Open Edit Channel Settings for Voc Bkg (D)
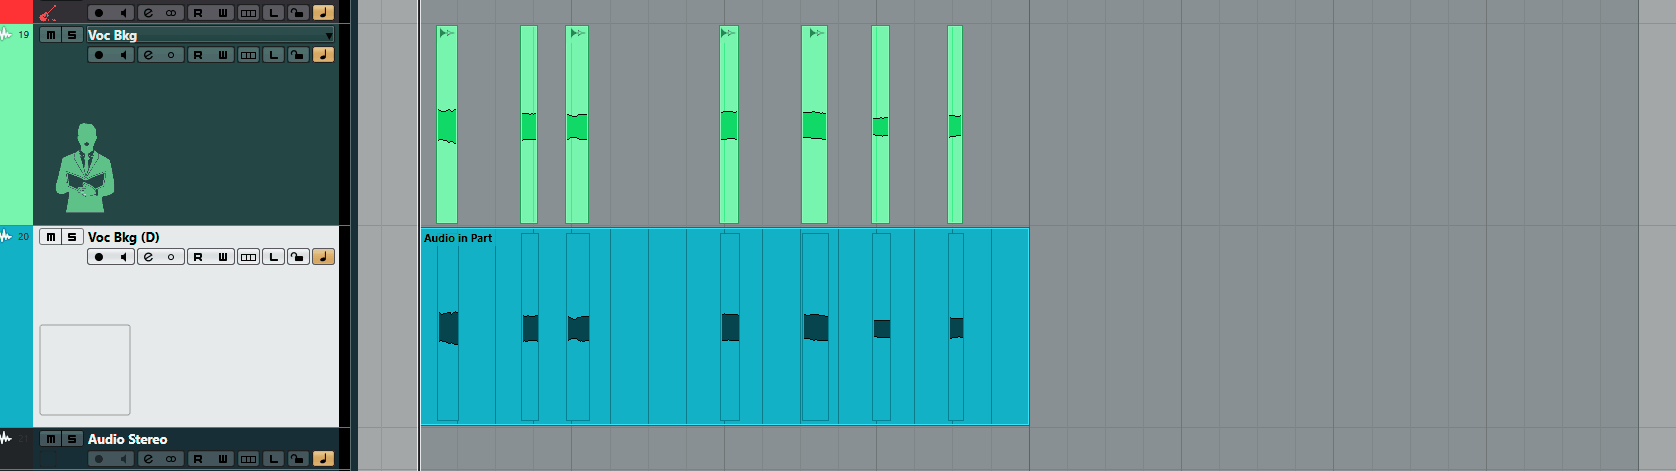This screenshot has height=471, width=1676. [149, 257]
